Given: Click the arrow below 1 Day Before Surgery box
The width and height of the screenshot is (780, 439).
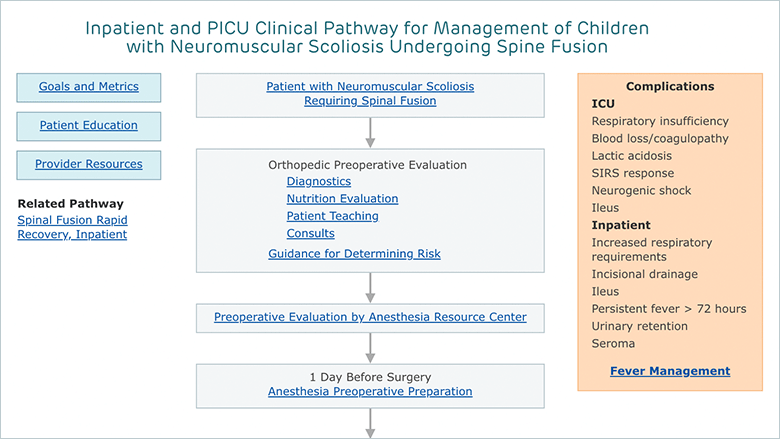Looking at the screenshot, I should (370, 423).
